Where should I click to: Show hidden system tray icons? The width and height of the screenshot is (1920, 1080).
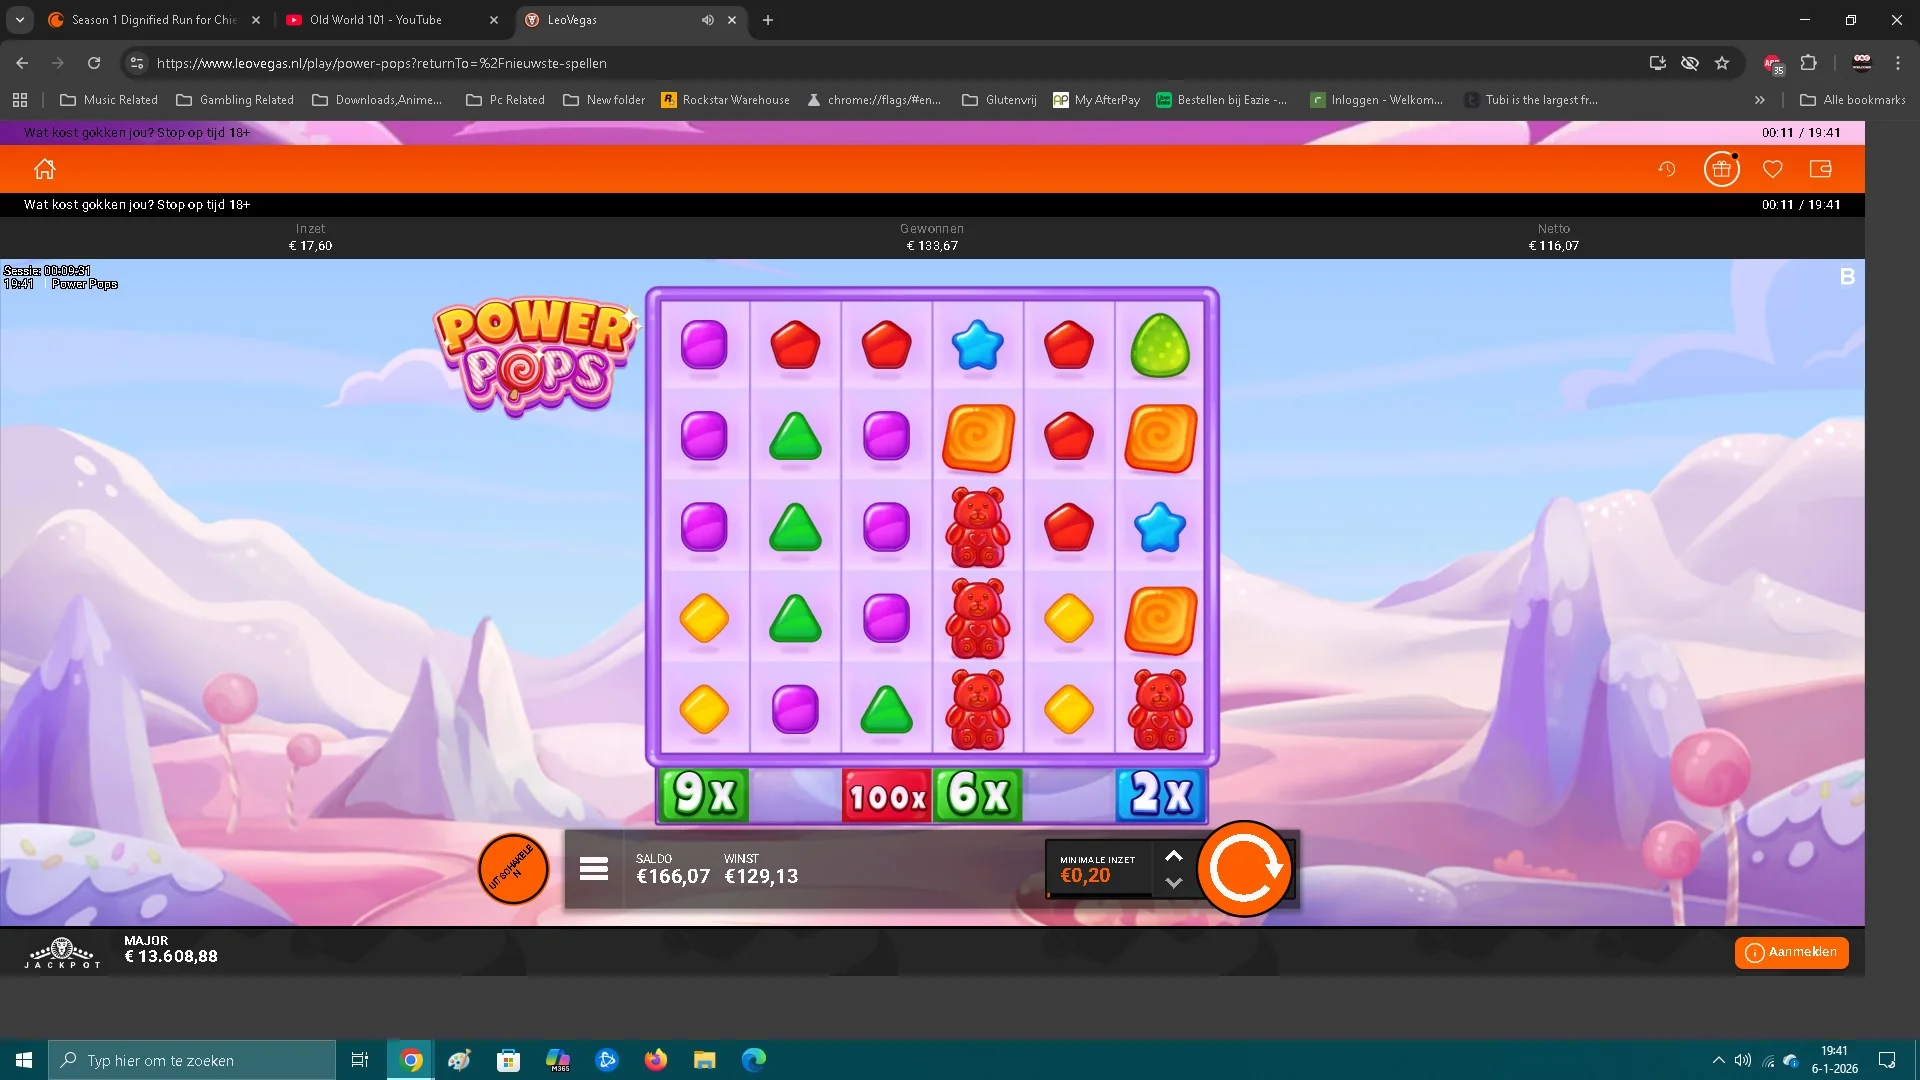1718,1060
